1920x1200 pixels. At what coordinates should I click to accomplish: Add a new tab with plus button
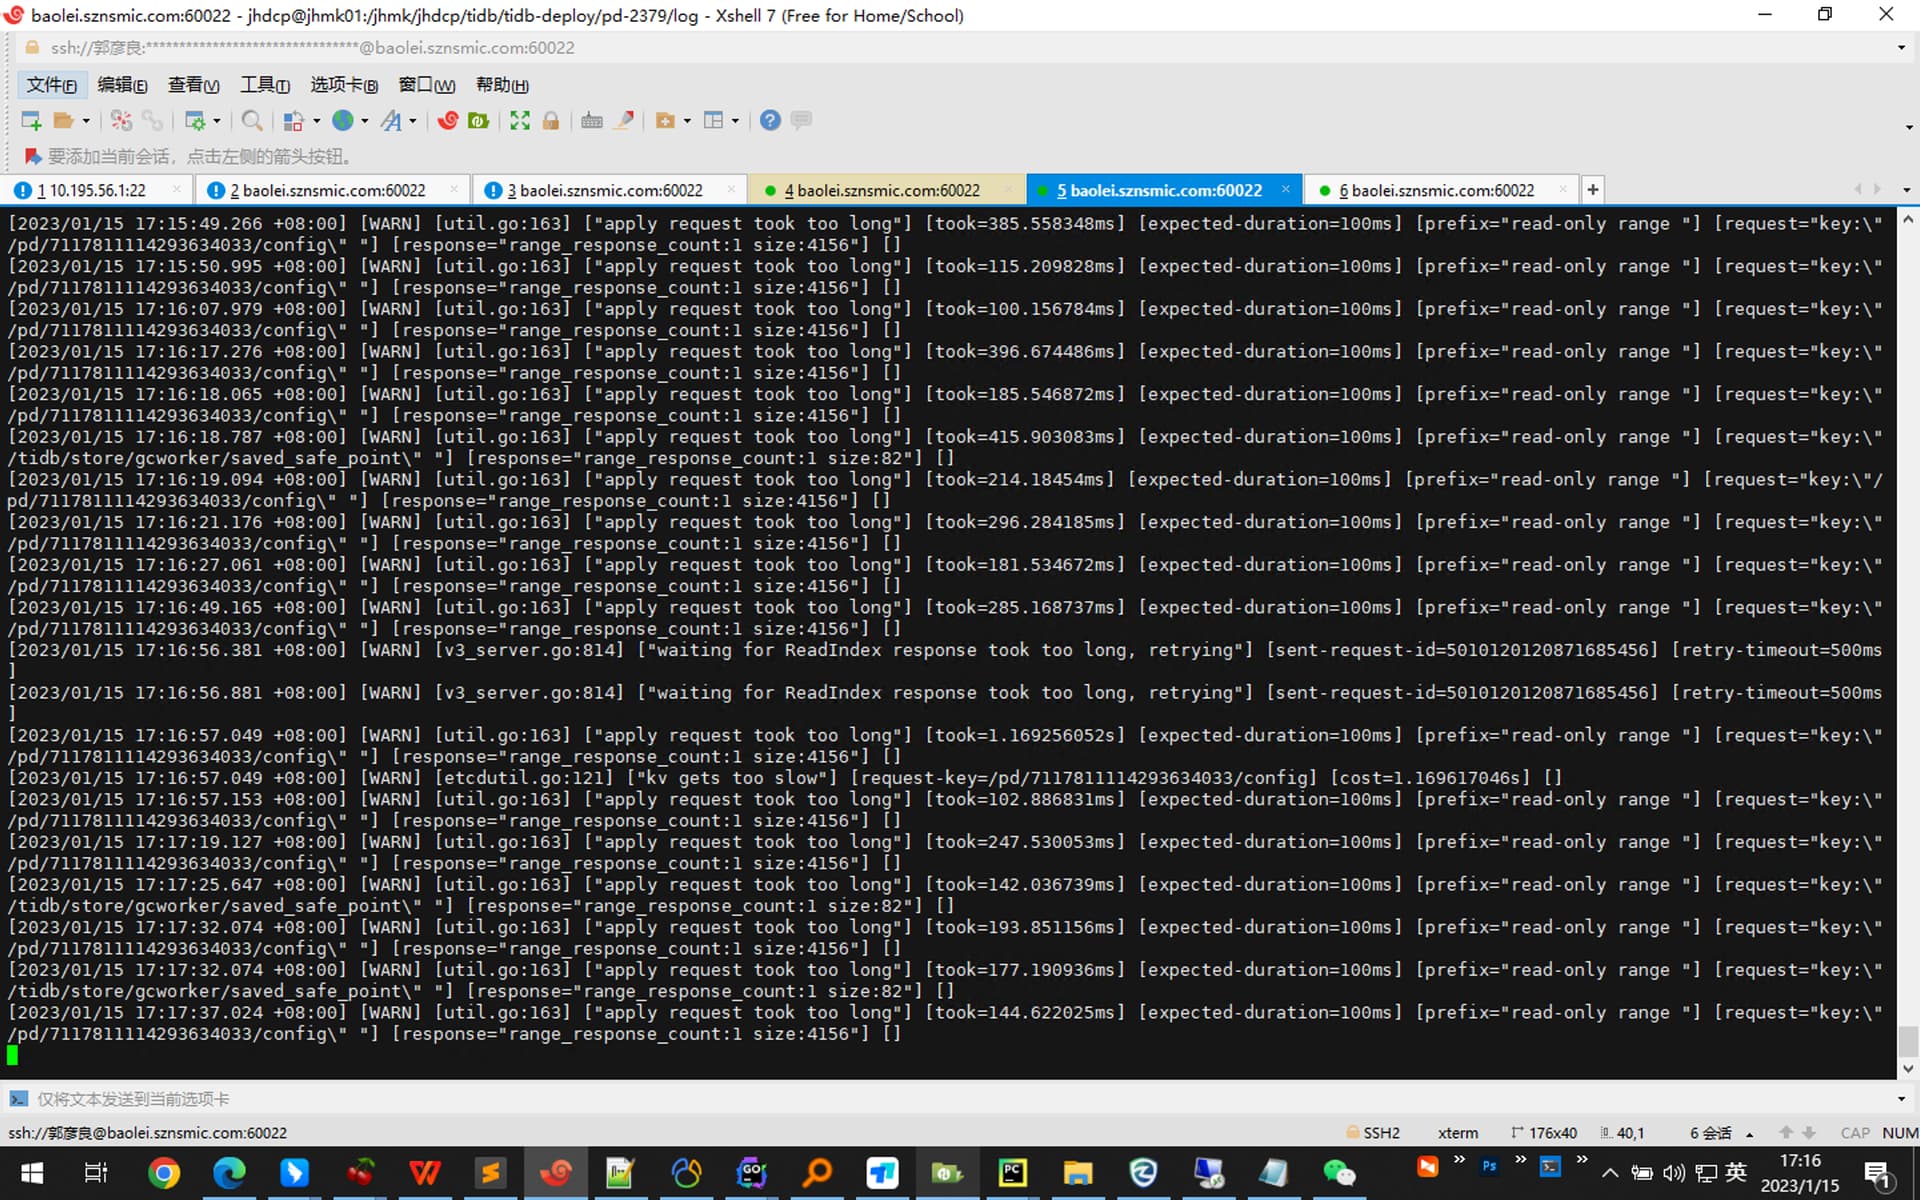(x=1593, y=189)
